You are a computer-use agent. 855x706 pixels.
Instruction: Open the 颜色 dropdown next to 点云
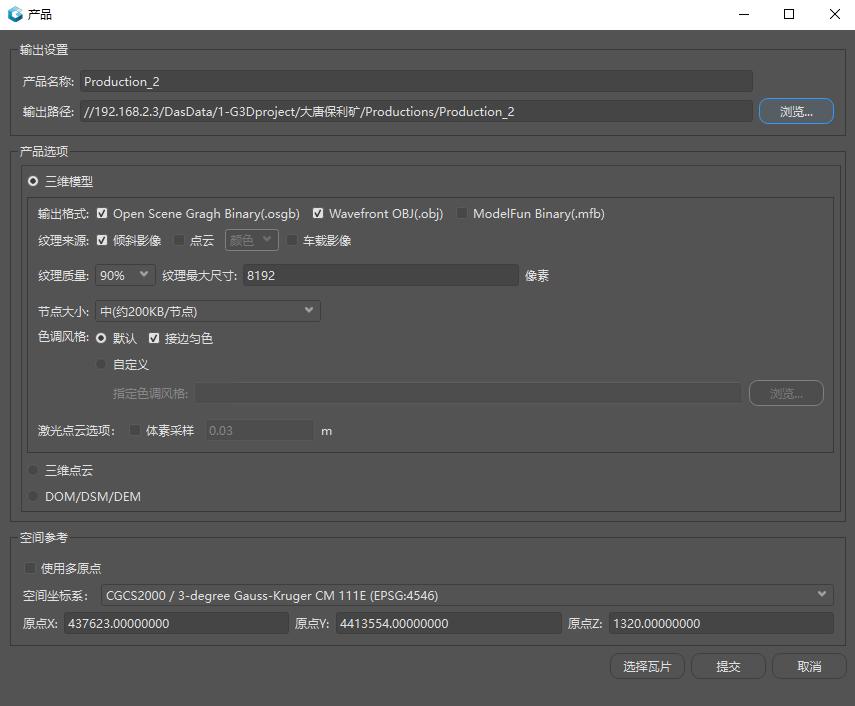(x=251, y=240)
